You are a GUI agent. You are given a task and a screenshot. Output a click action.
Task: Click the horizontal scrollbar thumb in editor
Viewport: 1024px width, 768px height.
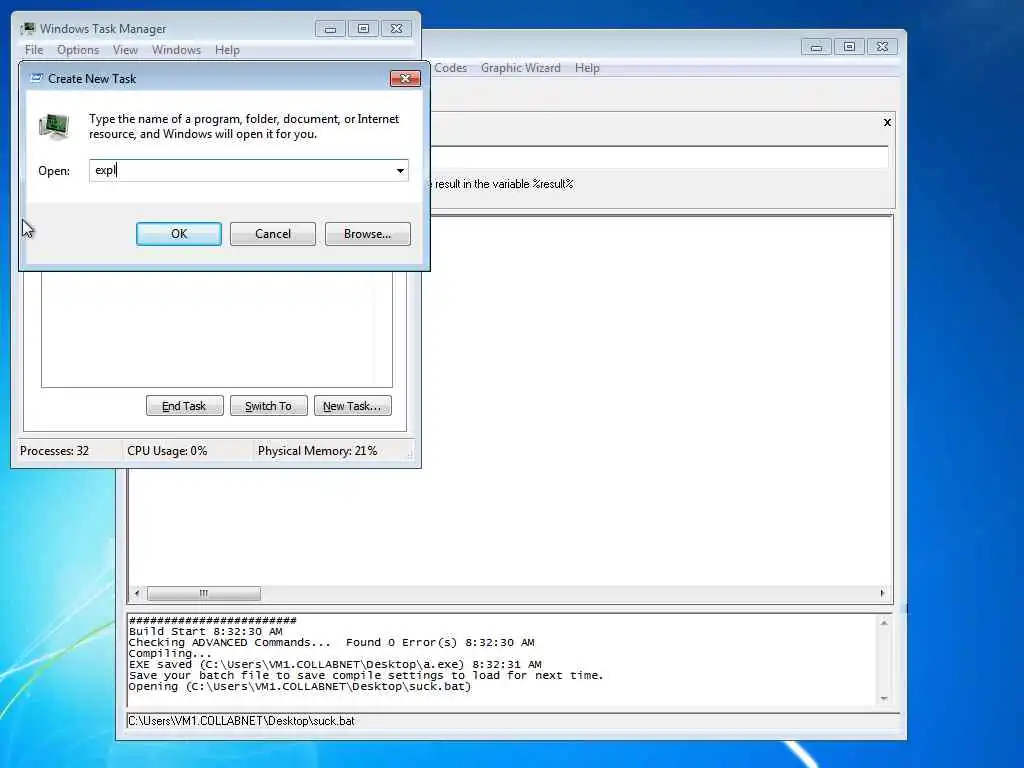tap(204, 593)
